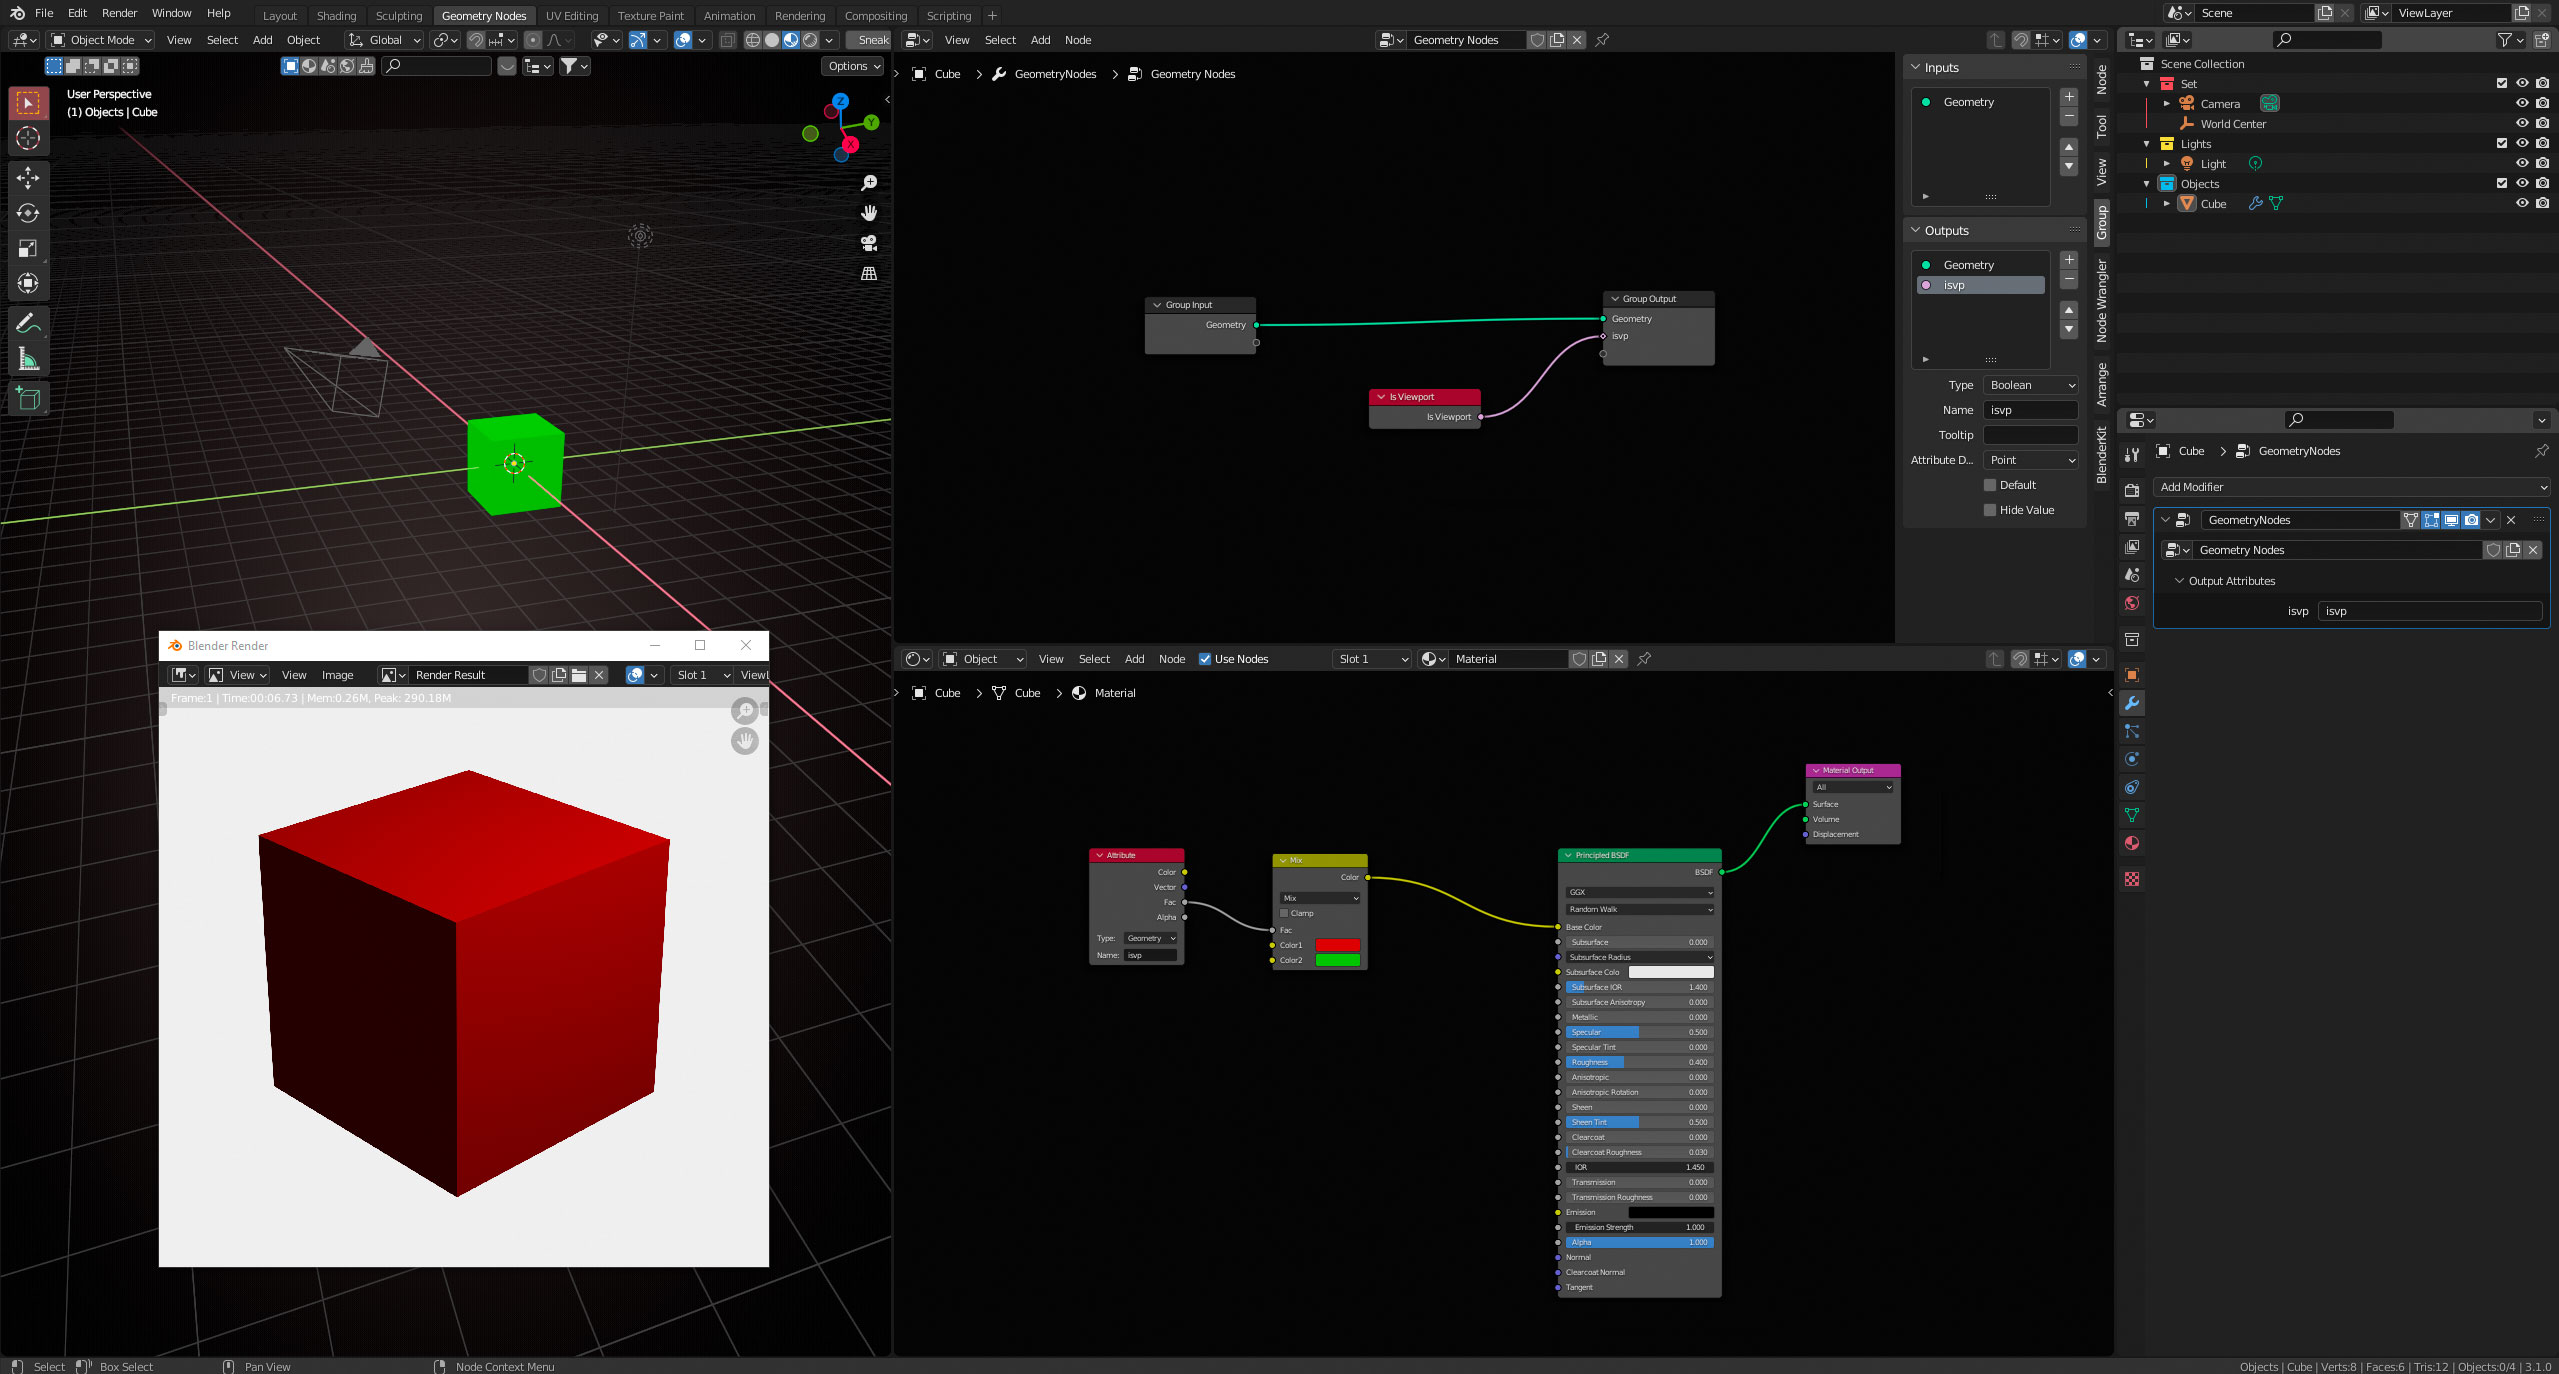Select the Annotate pencil tool
The height and width of the screenshot is (1374, 2559).
point(28,323)
